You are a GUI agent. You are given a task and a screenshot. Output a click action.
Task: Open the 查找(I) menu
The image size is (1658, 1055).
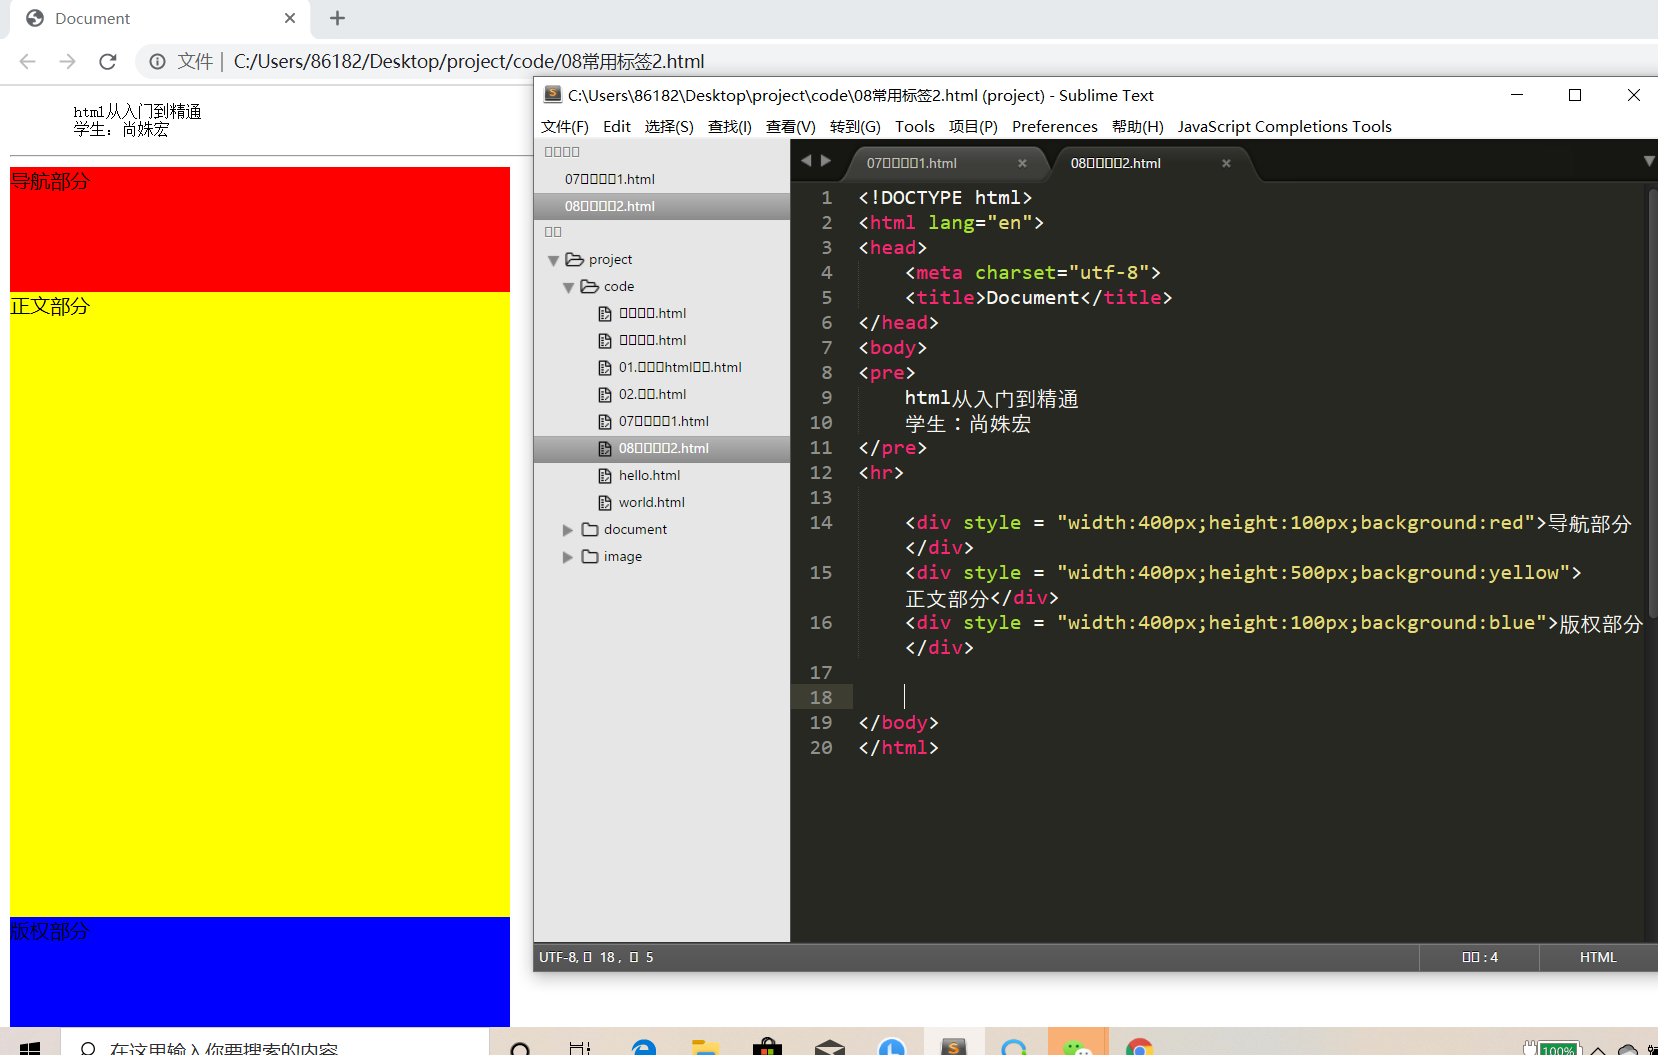(730, 126)
